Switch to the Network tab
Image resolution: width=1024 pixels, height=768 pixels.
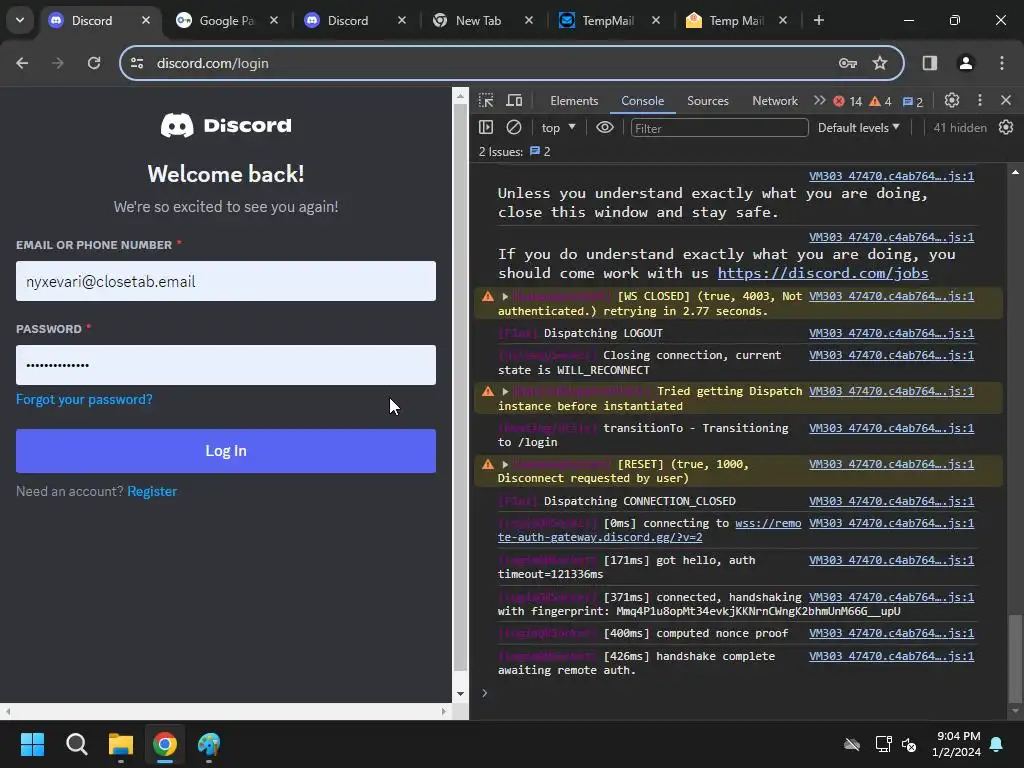775,101
